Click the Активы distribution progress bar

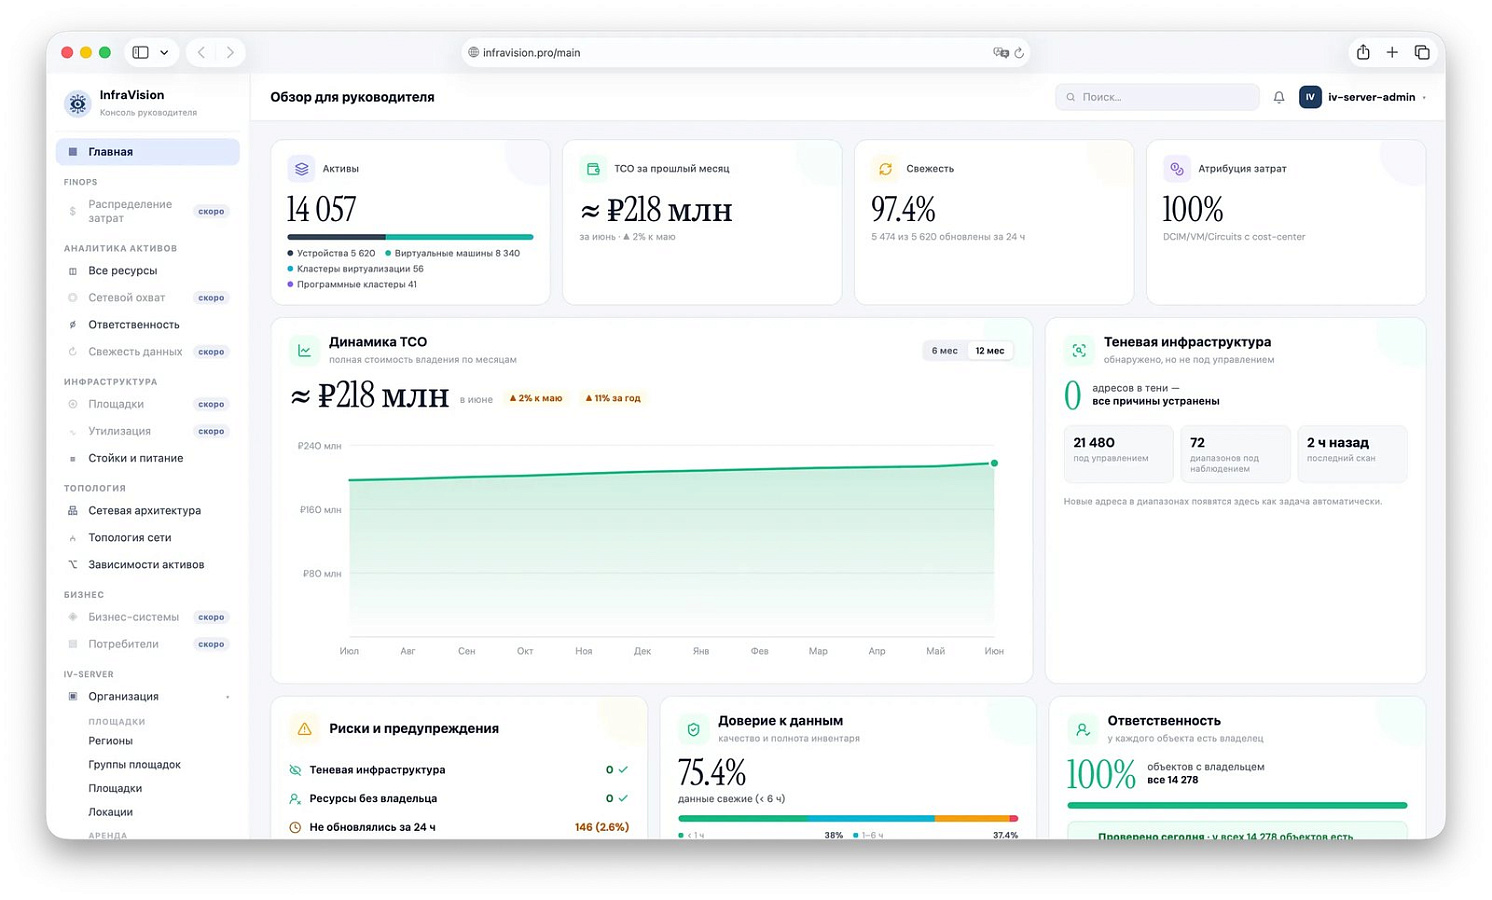(410, 237)
